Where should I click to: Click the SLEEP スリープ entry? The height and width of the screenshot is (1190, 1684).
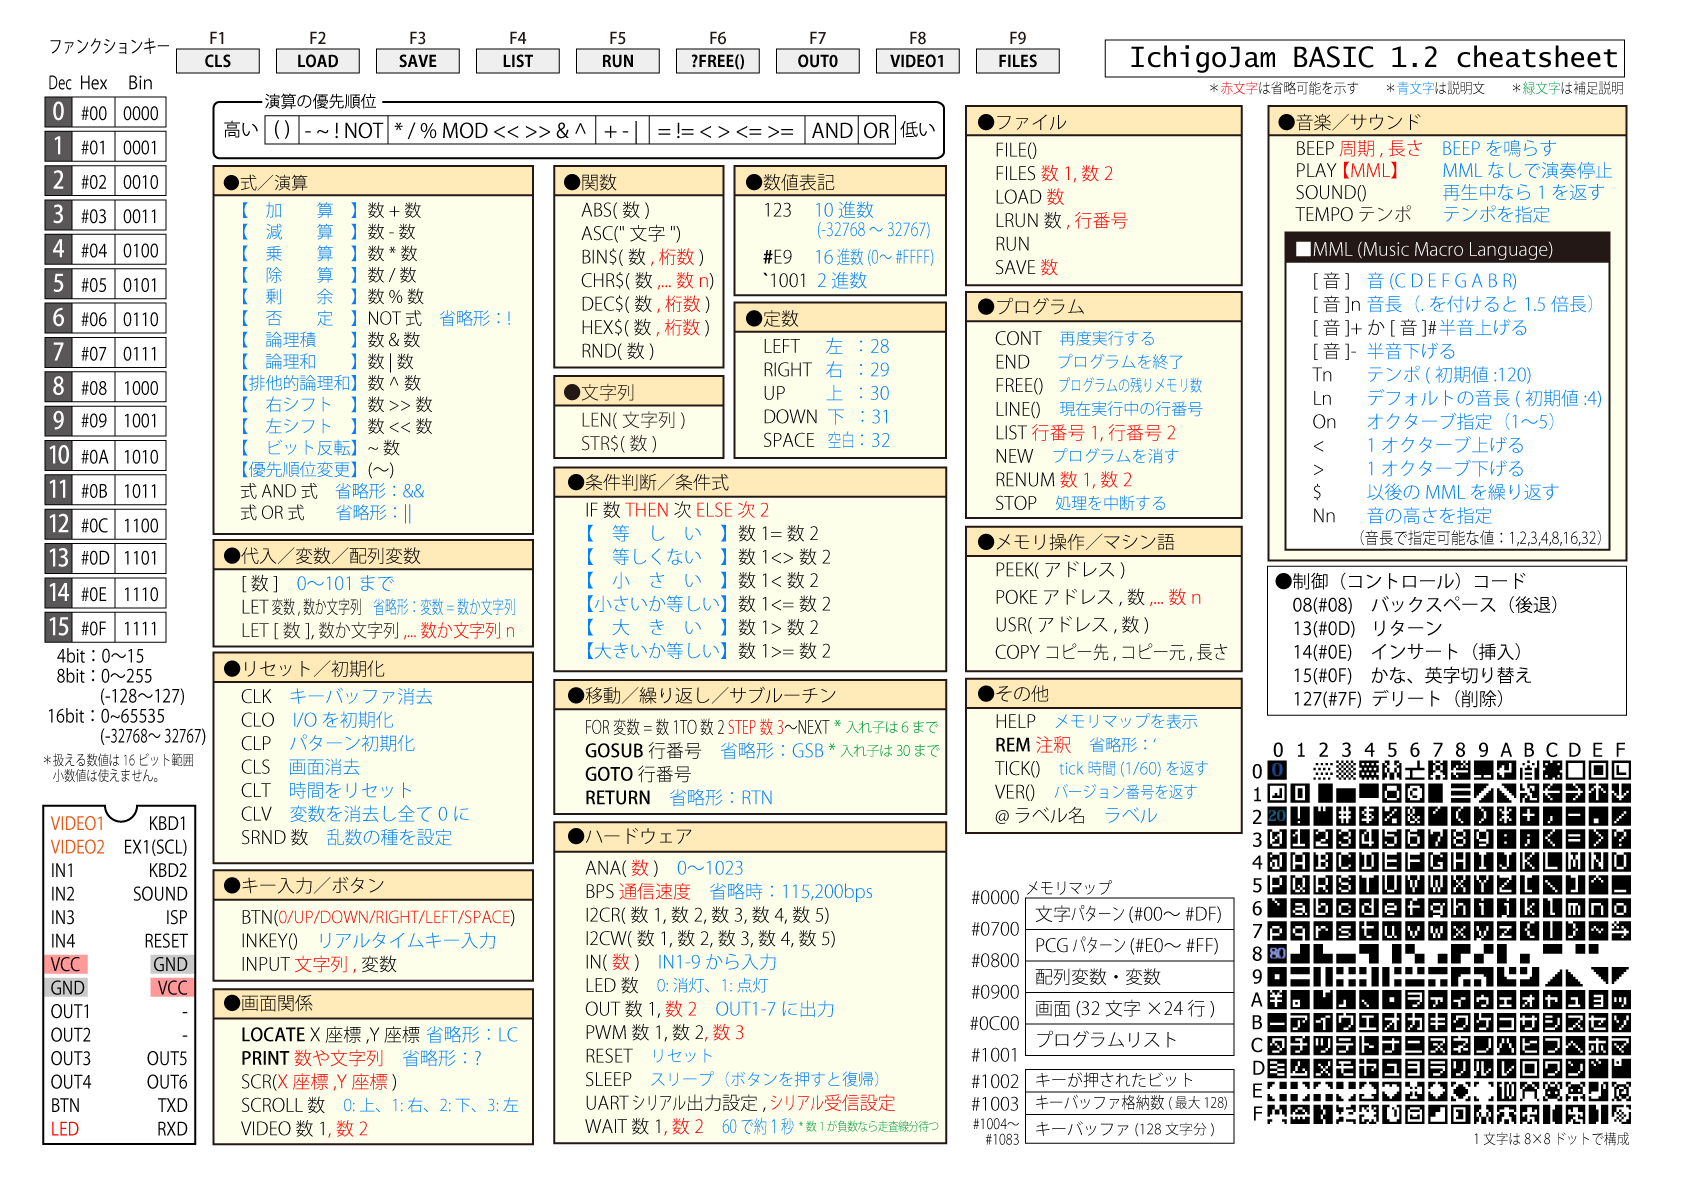[733, 1080]
